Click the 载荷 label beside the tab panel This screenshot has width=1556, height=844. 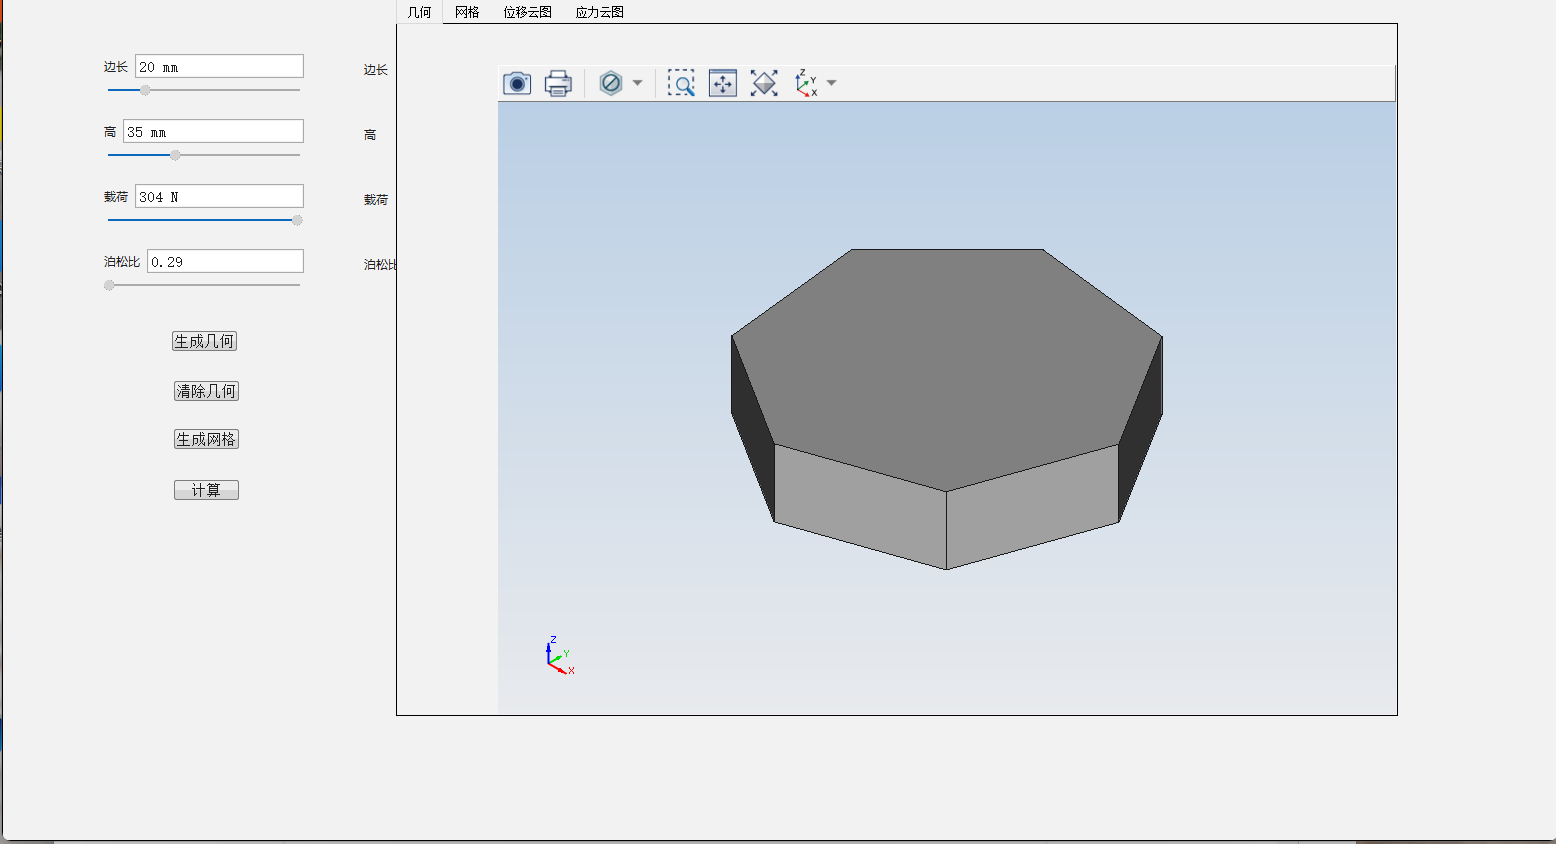point(376,200)
